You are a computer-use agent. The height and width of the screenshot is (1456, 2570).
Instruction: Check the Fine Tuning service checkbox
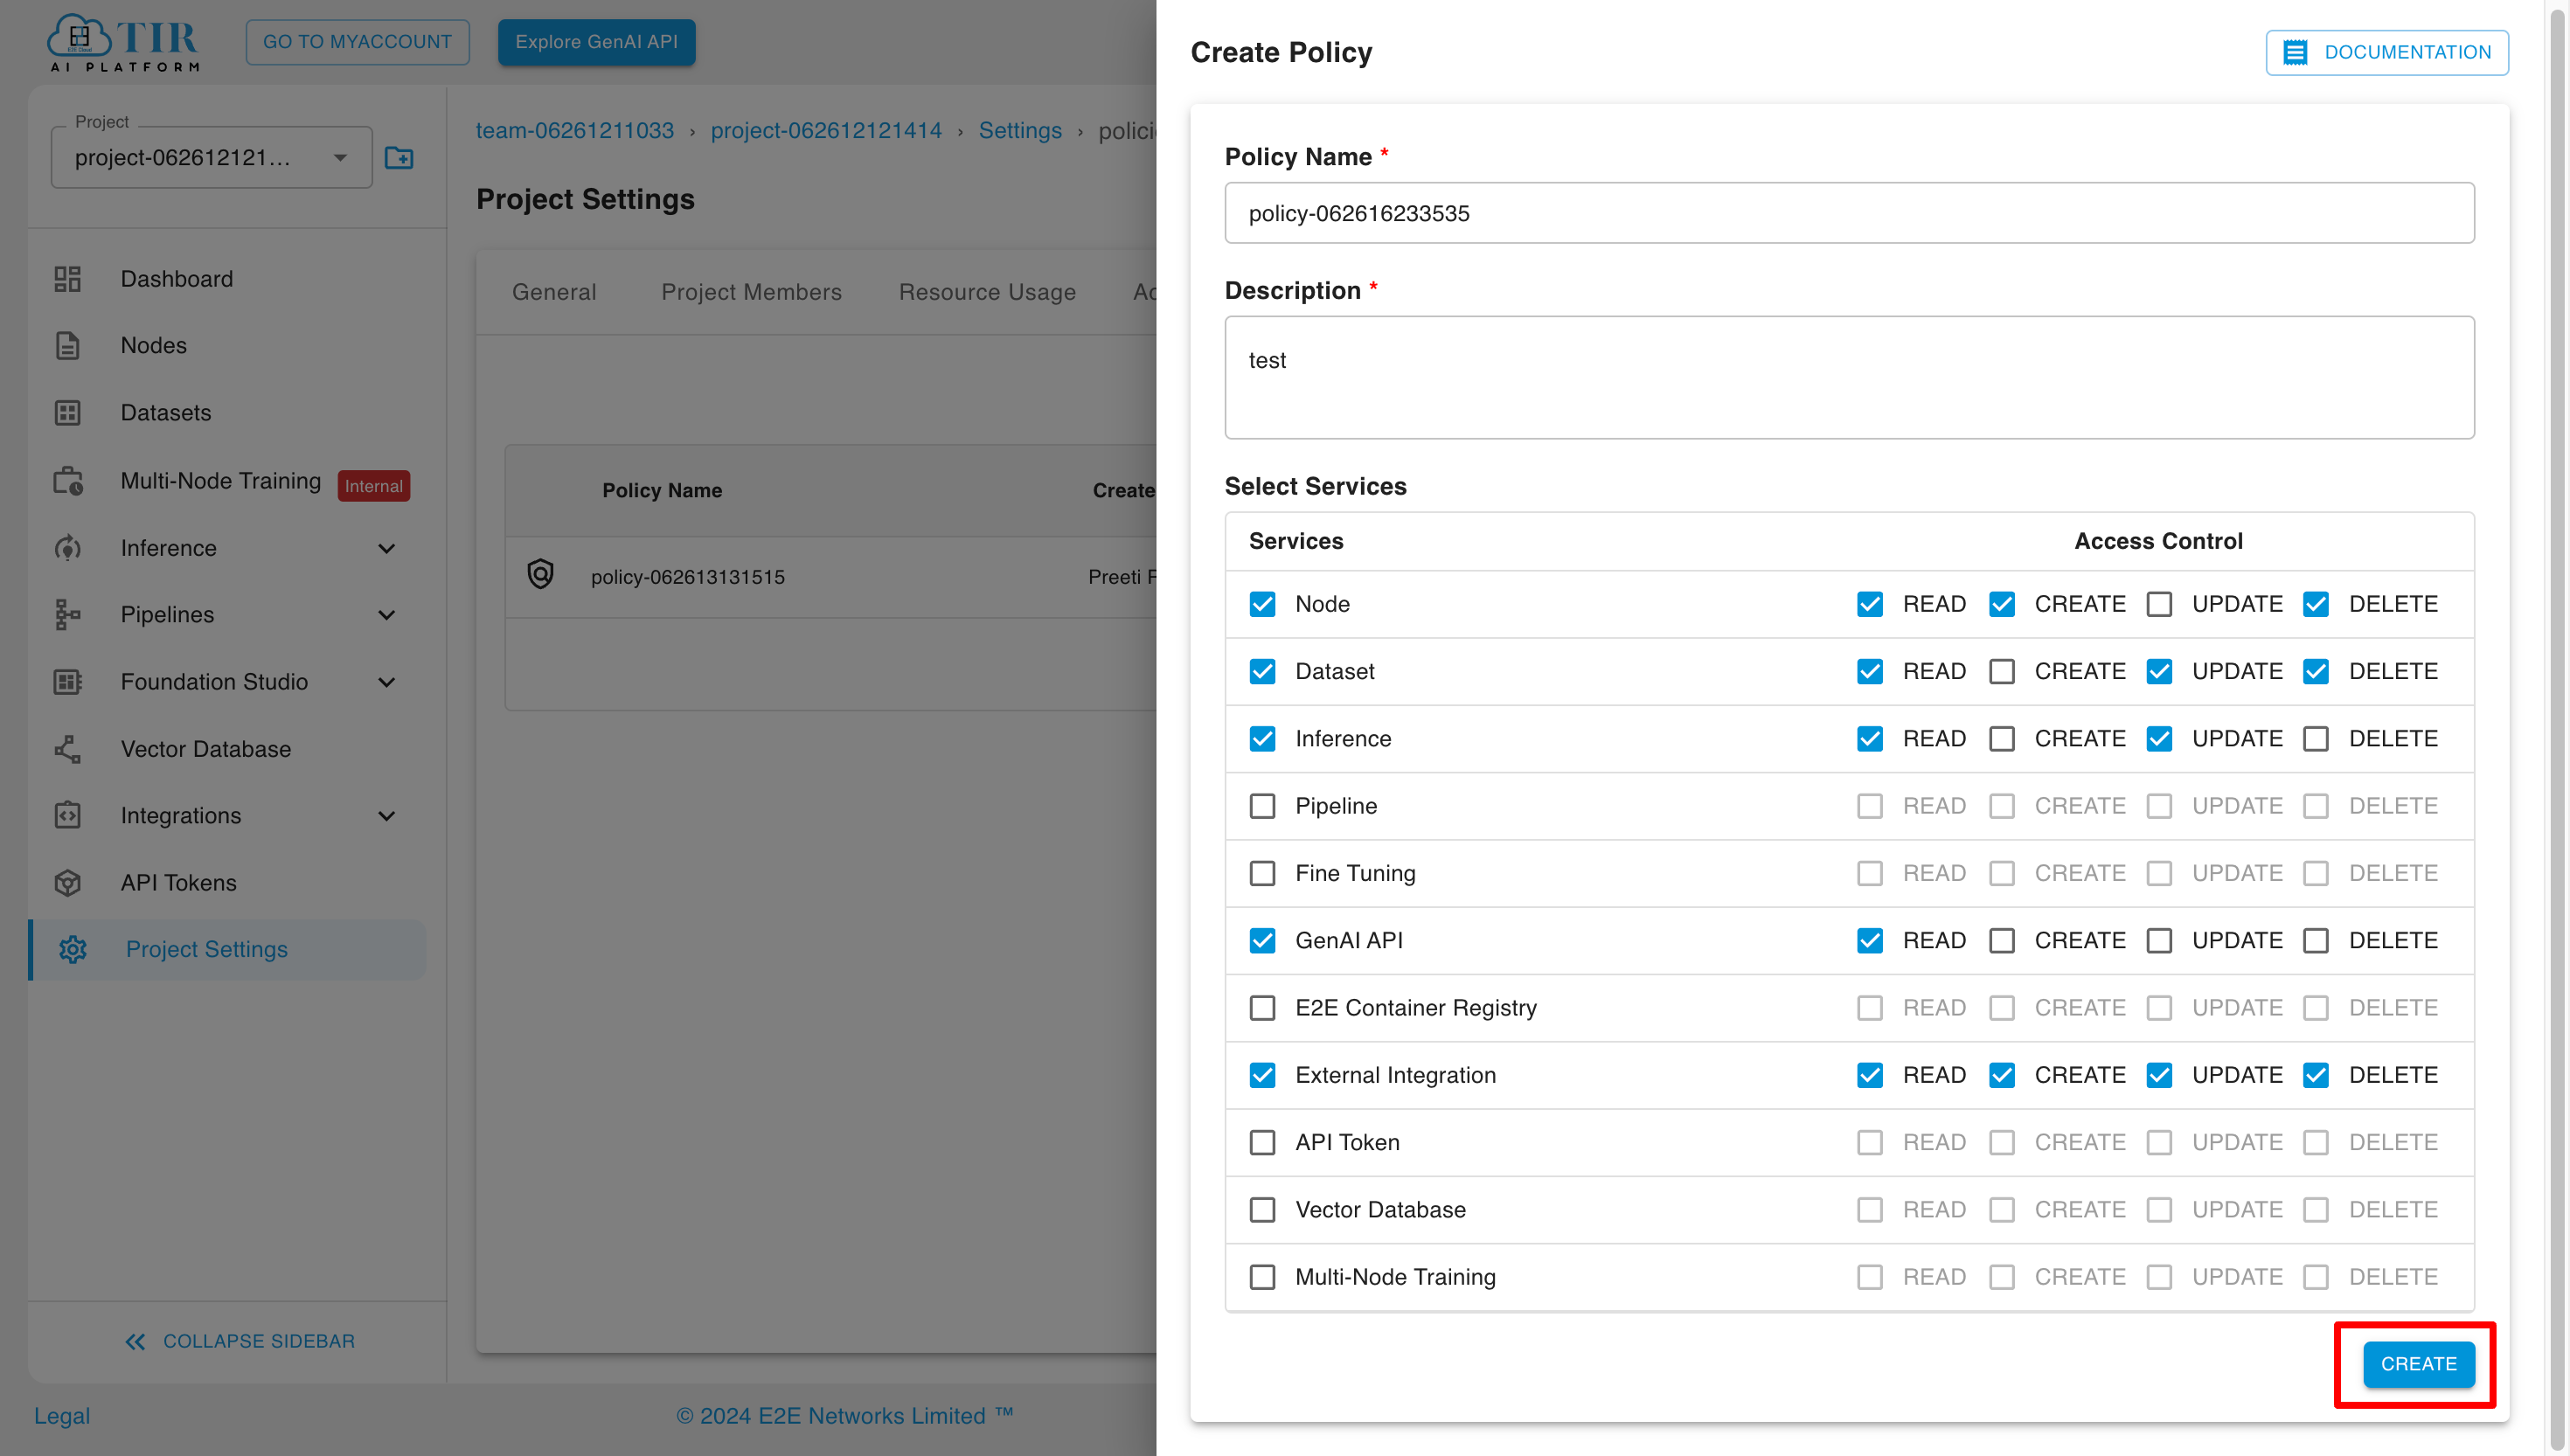click(1262, 873)
